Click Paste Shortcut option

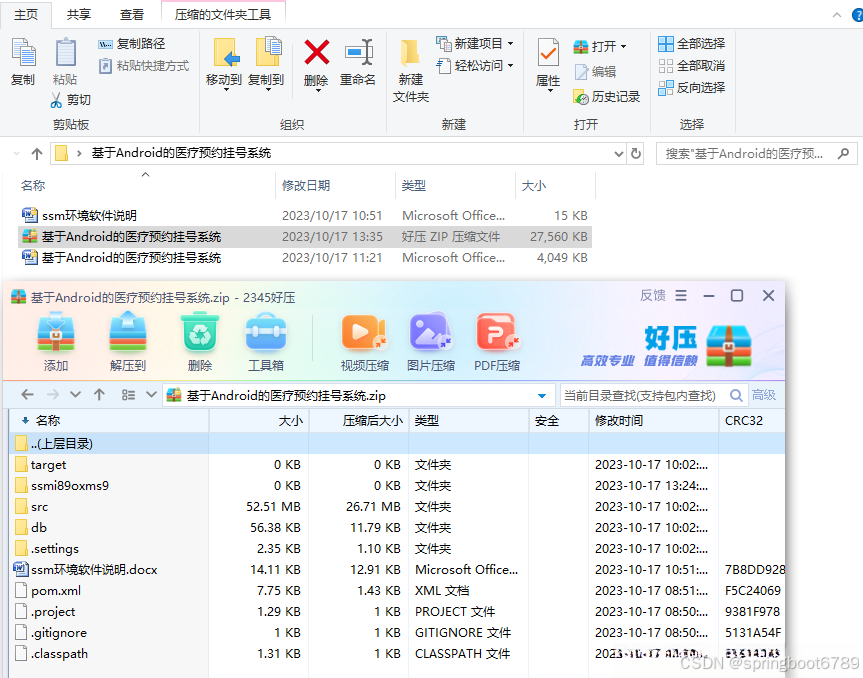point(144,66)
